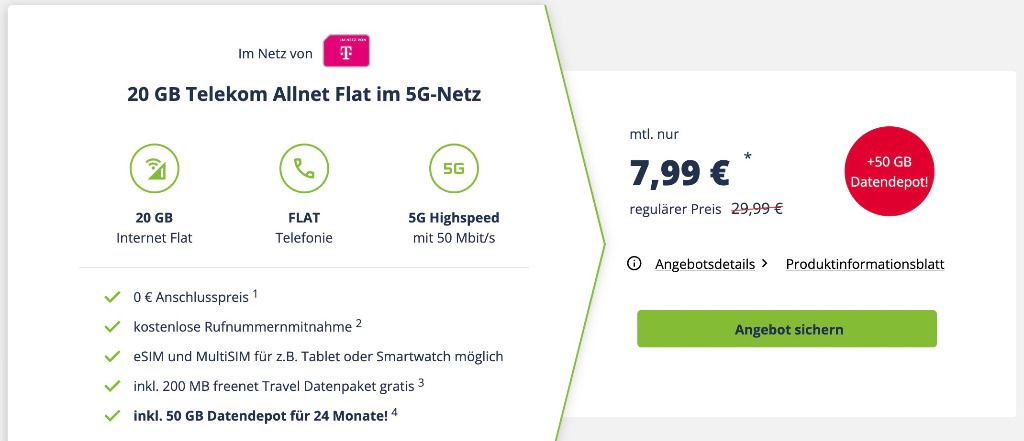The image size is (1024, 441).
Task: Click the asterisk beside the 7,99 € price
Action: pyautogui.click(x=747, y=157)
